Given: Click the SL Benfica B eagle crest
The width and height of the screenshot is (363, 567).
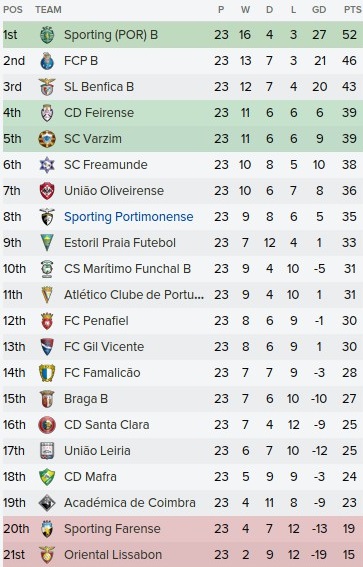Looking at the screenshot, I should [47, 87].
